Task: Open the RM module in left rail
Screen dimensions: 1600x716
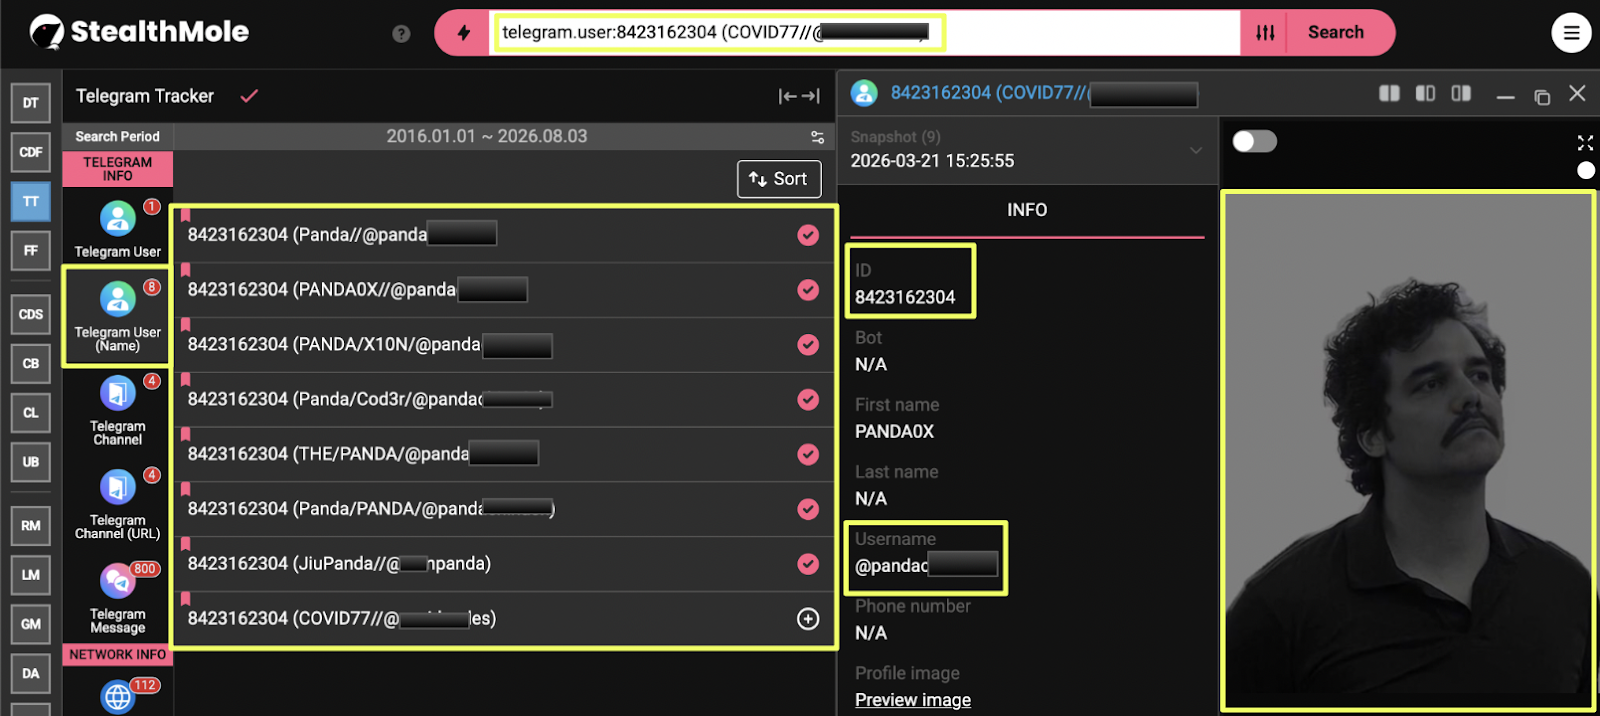Action: pos(31,525)
